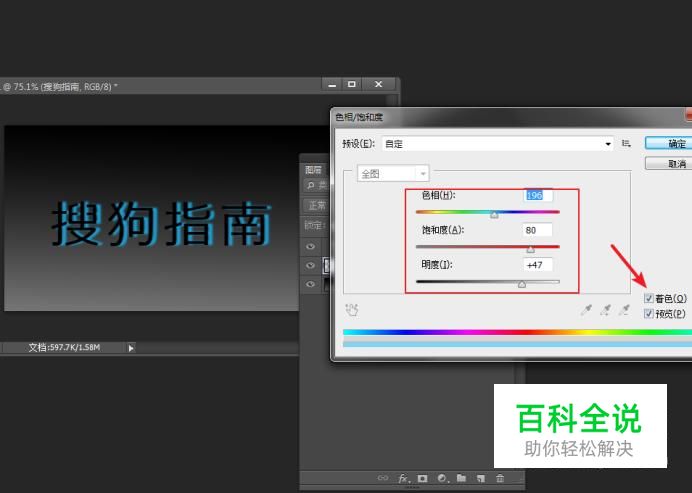
Task: Maximize the document window
Action: pos(352,84)
